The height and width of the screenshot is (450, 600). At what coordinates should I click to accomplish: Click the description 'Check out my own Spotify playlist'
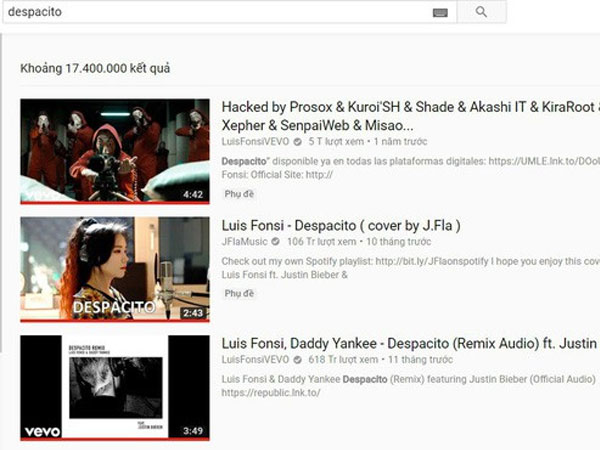point(410,268)
